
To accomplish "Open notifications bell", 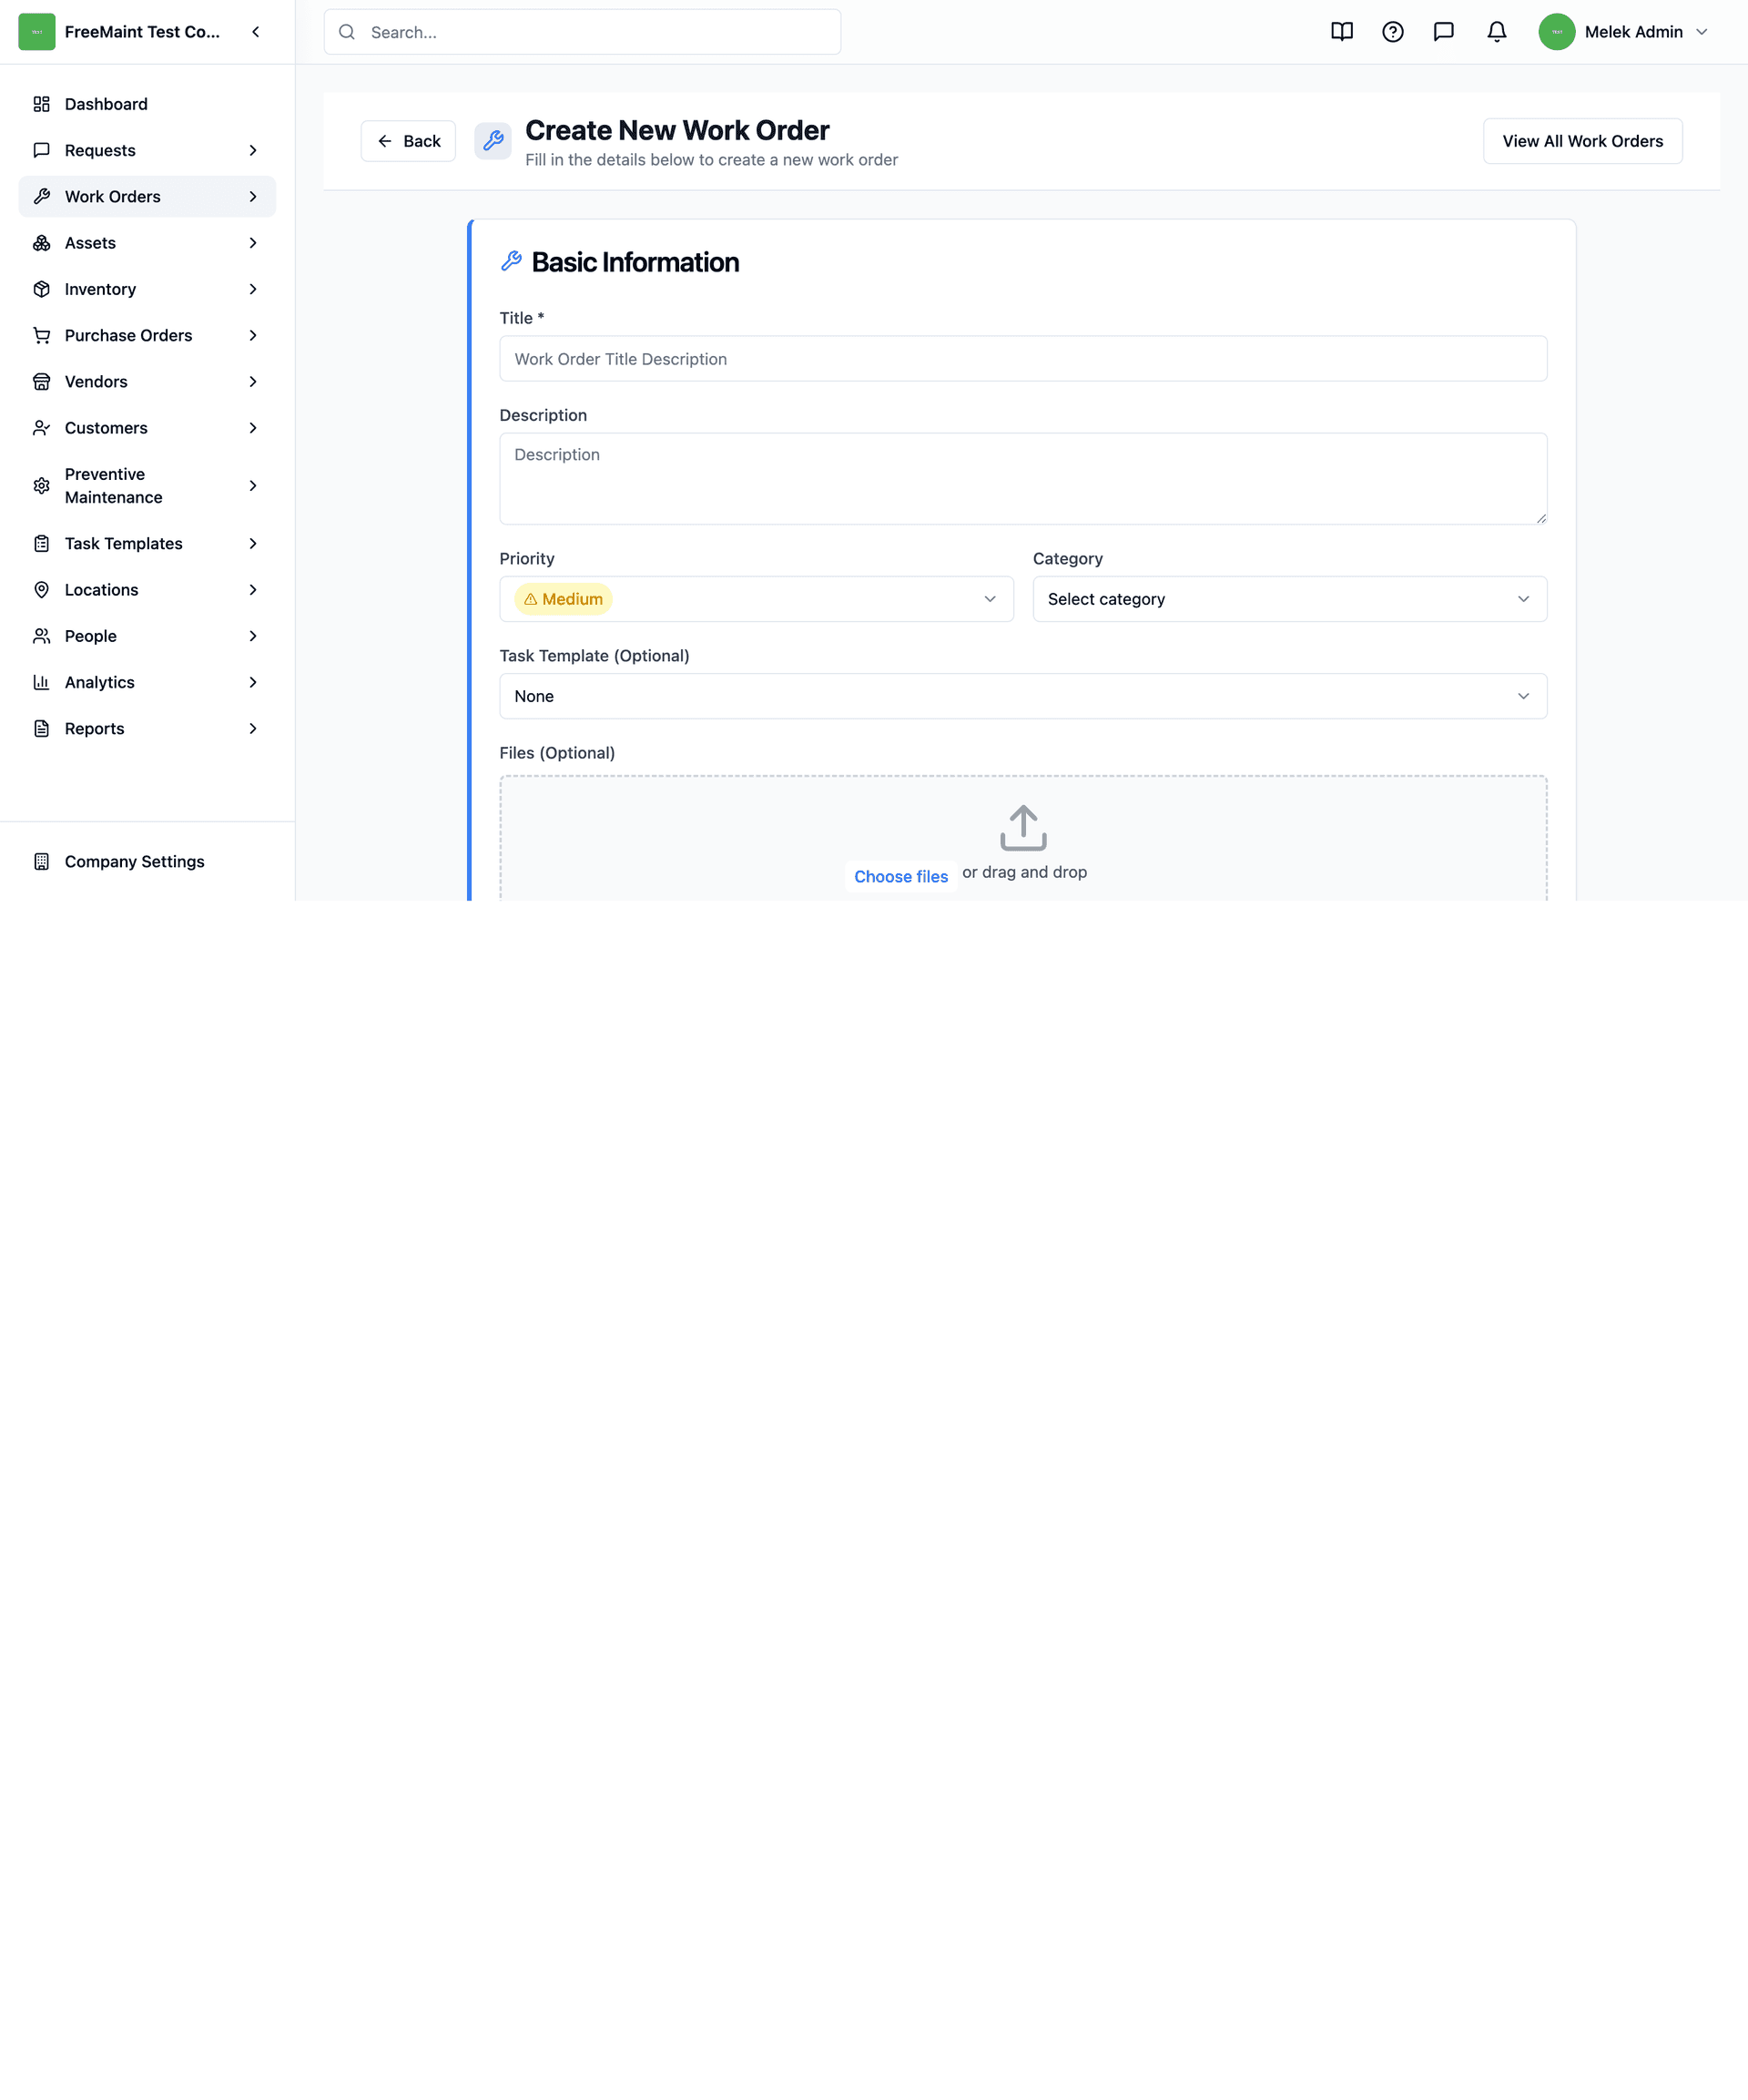I will pos(1496,32).
